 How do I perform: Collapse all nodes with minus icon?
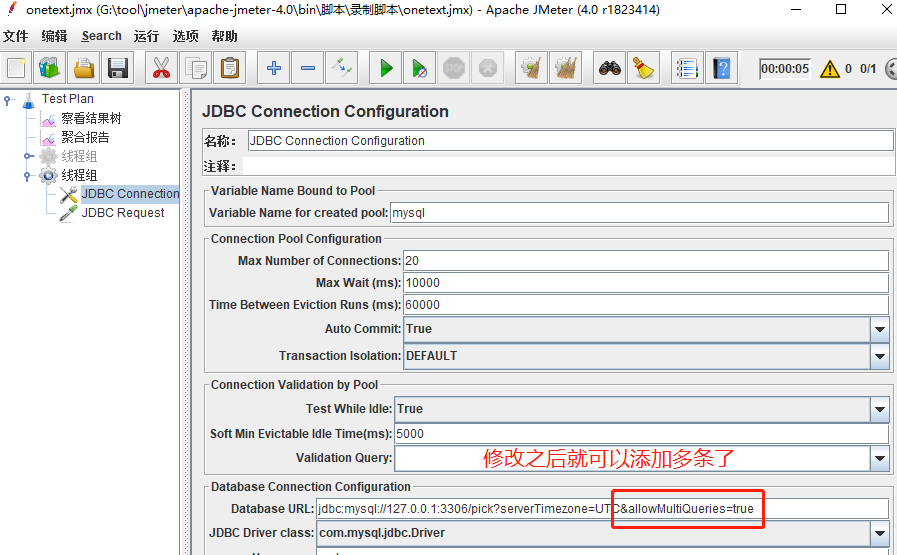(308, 69)
